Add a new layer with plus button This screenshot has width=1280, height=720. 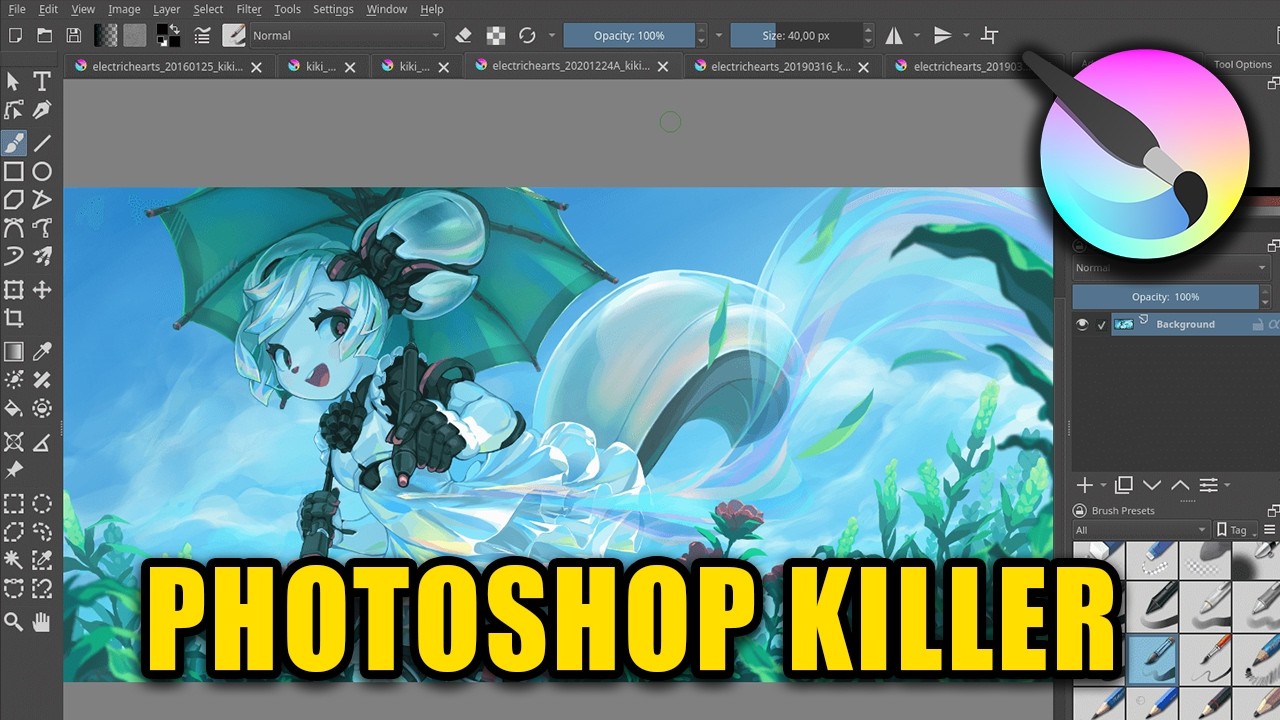point(1084,485)
